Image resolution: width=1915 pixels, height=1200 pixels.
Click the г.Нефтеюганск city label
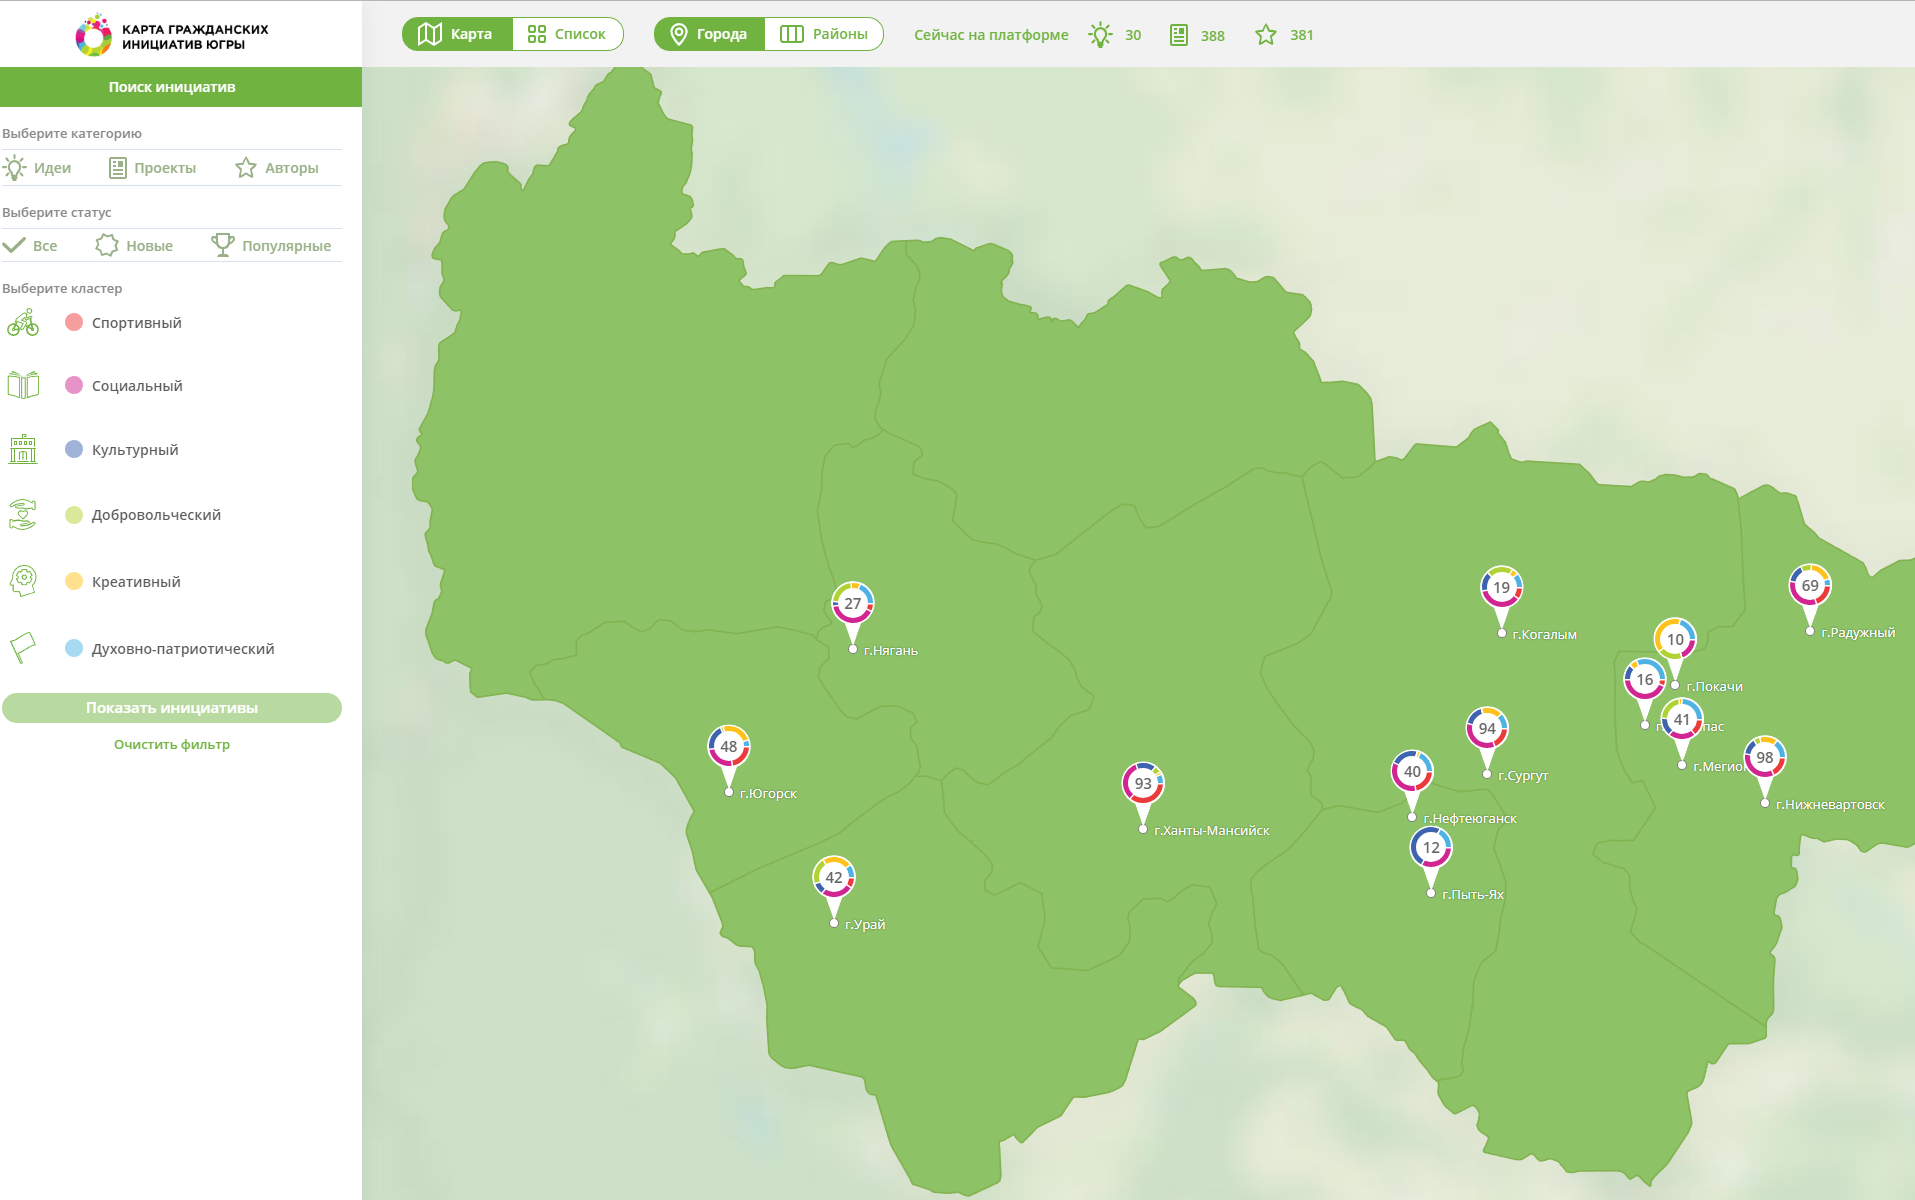point(1470,819)
